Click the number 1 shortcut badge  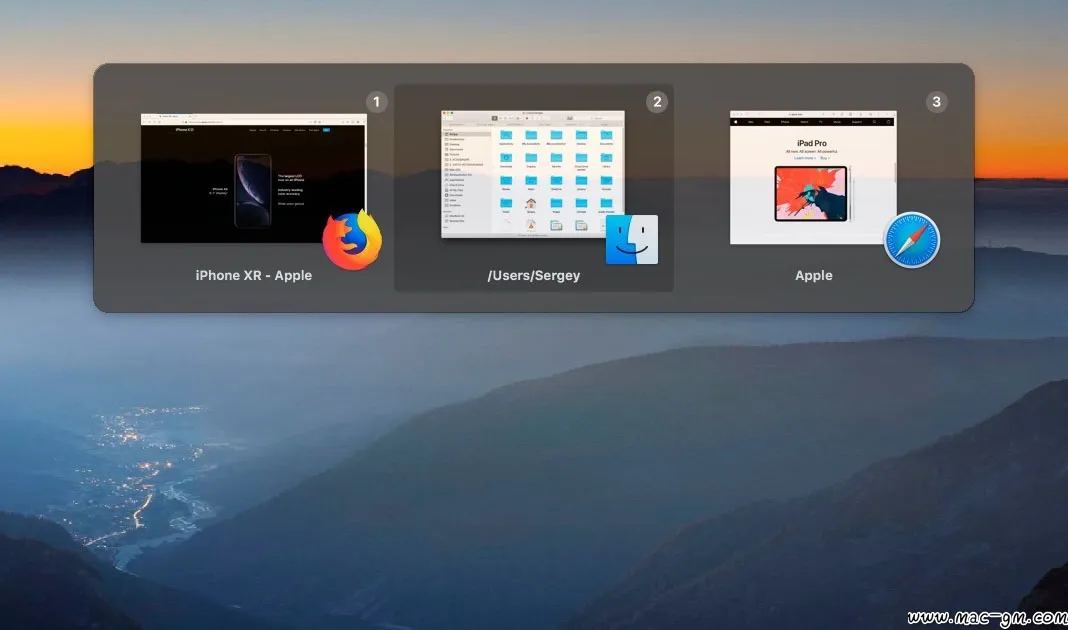tap(376, 101)
